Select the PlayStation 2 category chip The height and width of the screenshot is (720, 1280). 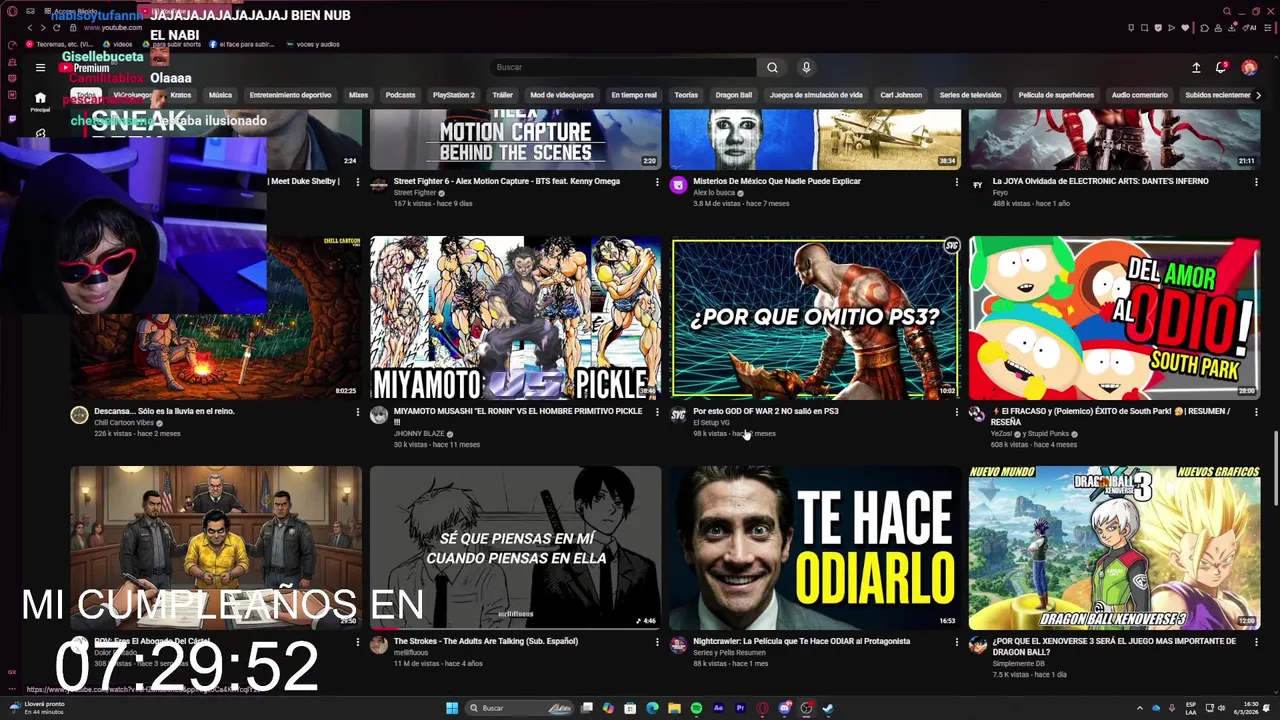(453, 95)
